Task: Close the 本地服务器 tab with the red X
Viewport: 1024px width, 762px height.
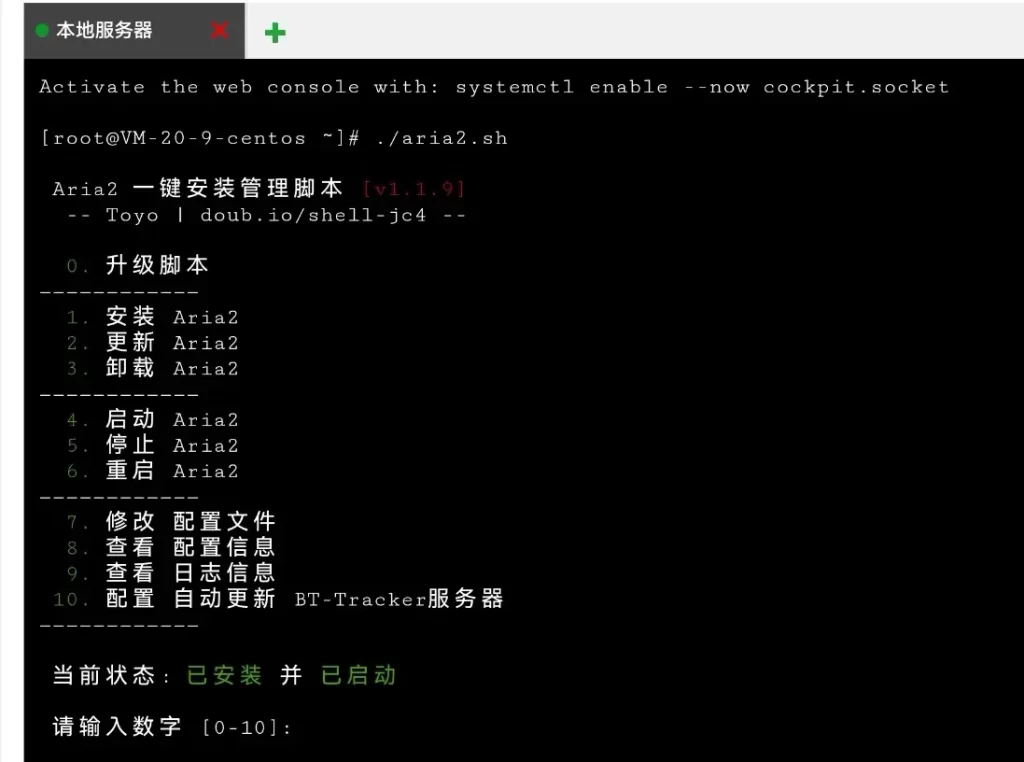Action: click(x=219, y=31)
